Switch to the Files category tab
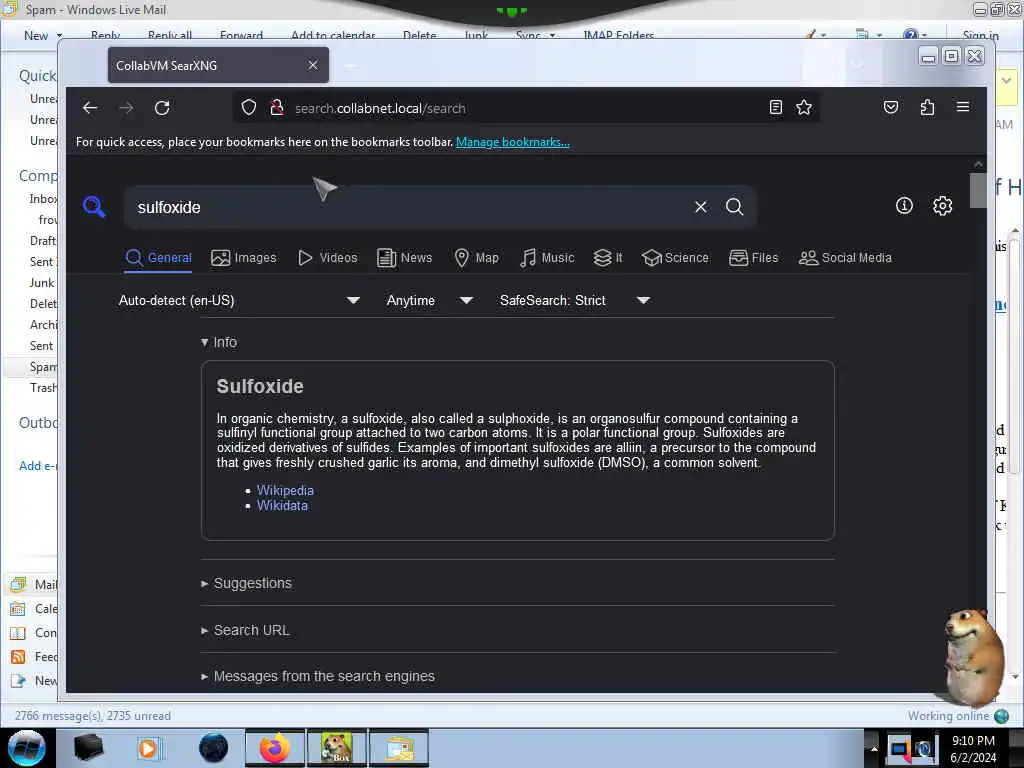The image size is (1024, 768). [754, 258]
